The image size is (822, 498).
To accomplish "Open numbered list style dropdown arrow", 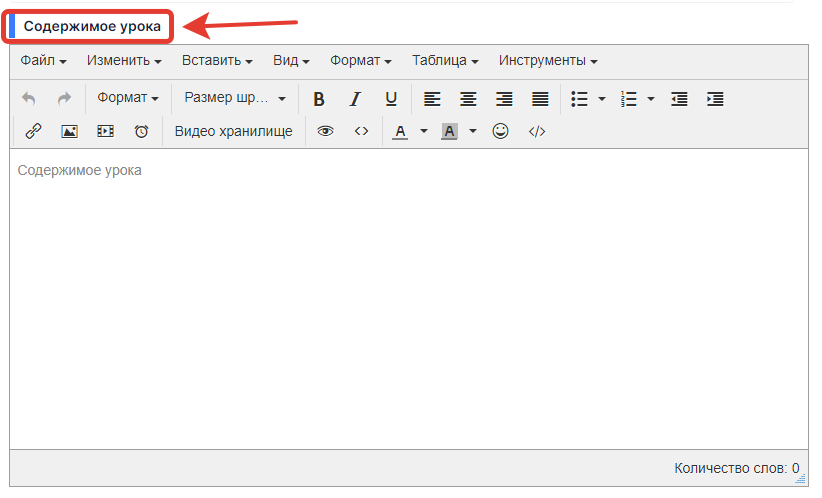I will click(651, 99).
